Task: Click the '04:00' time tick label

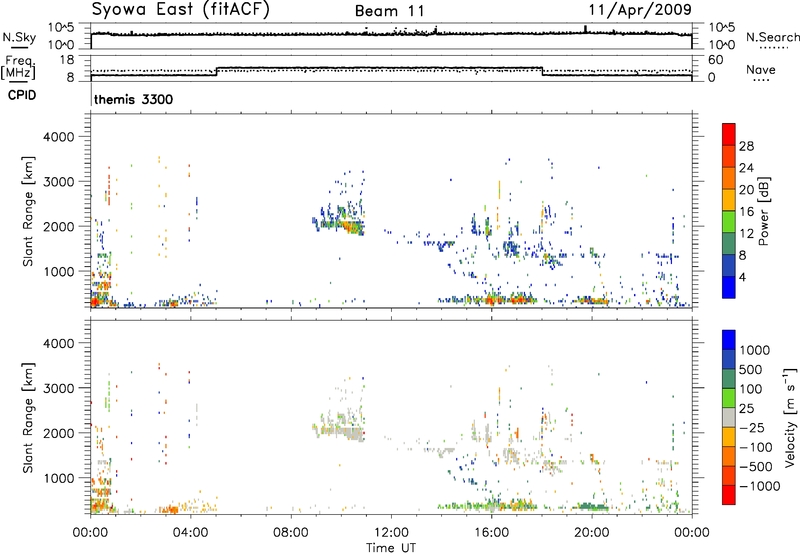Action: [x=191, y=533]
